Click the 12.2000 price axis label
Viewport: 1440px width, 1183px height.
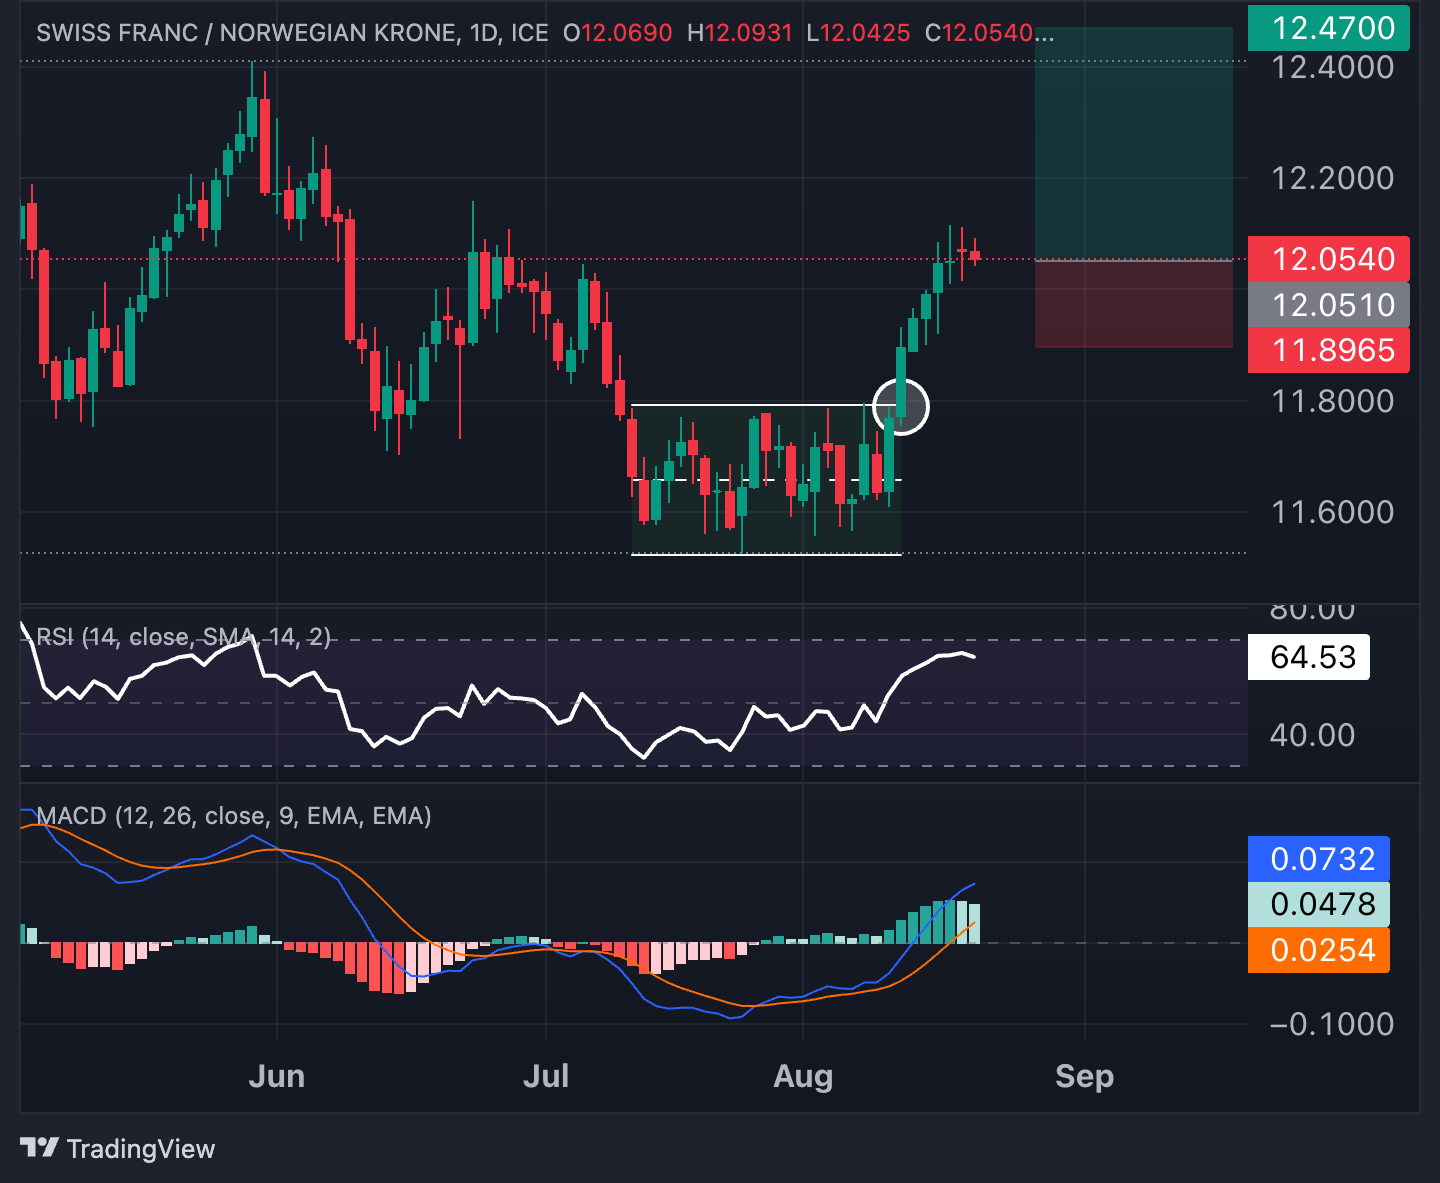pyautogui.click(x=1331, y=179)
